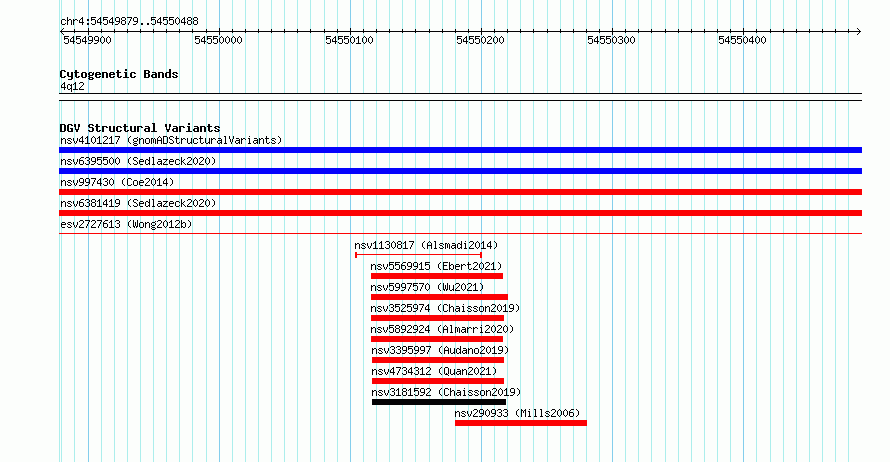This screenshot has width=890, height=462.
Task: Click the nsv4101217 (gnomADStructuralVariants) label
Action: click(x=171, y=140)
